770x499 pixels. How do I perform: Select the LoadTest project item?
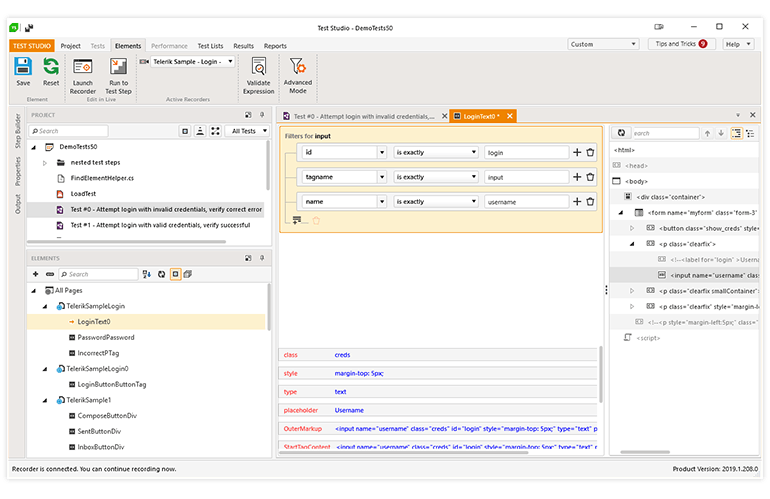pos(83,194)
